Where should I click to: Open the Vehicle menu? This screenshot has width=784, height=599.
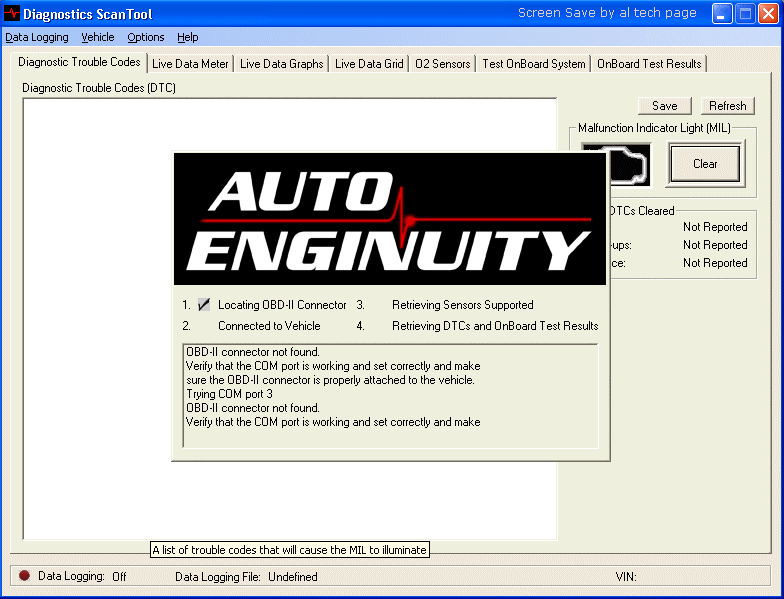pyautogui.click(x=98, y=37)
